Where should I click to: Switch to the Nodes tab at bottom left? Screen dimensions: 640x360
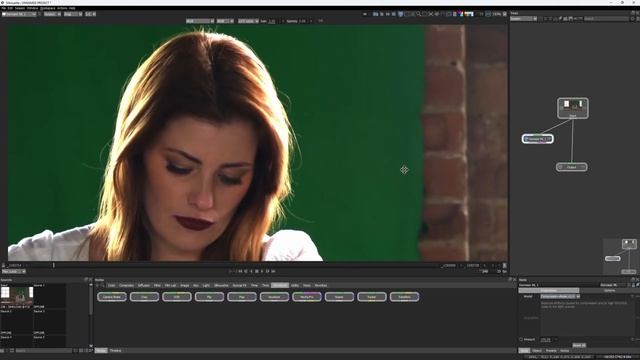[x=101, y=351]
